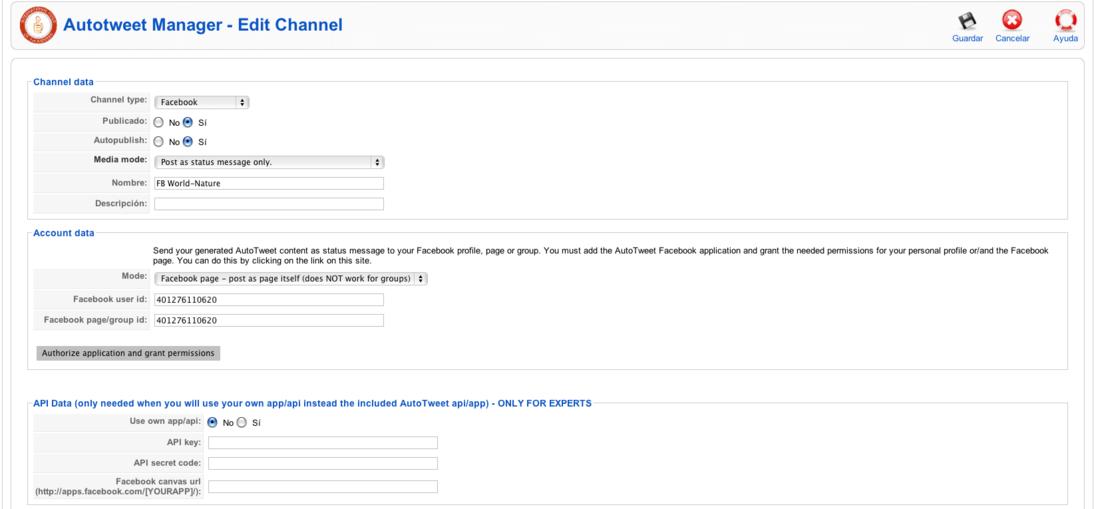Click the API secret code field
This screenshot has height=509, width=1100.
click(323, 463)
